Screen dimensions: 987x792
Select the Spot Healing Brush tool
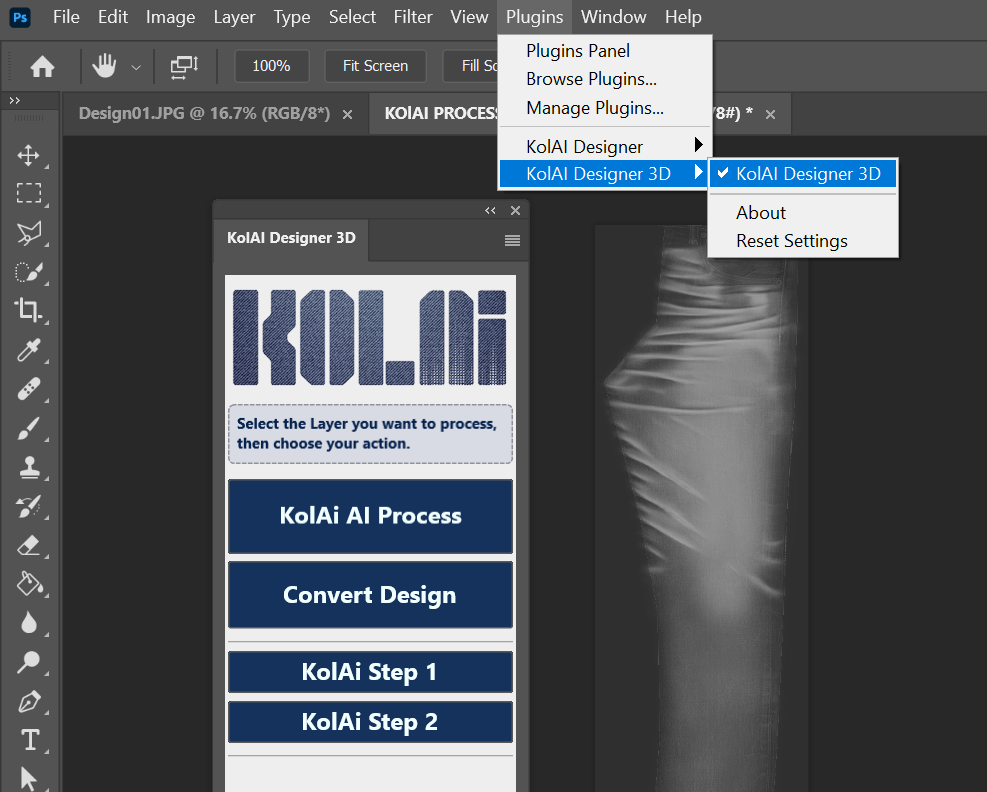point(28,388)
